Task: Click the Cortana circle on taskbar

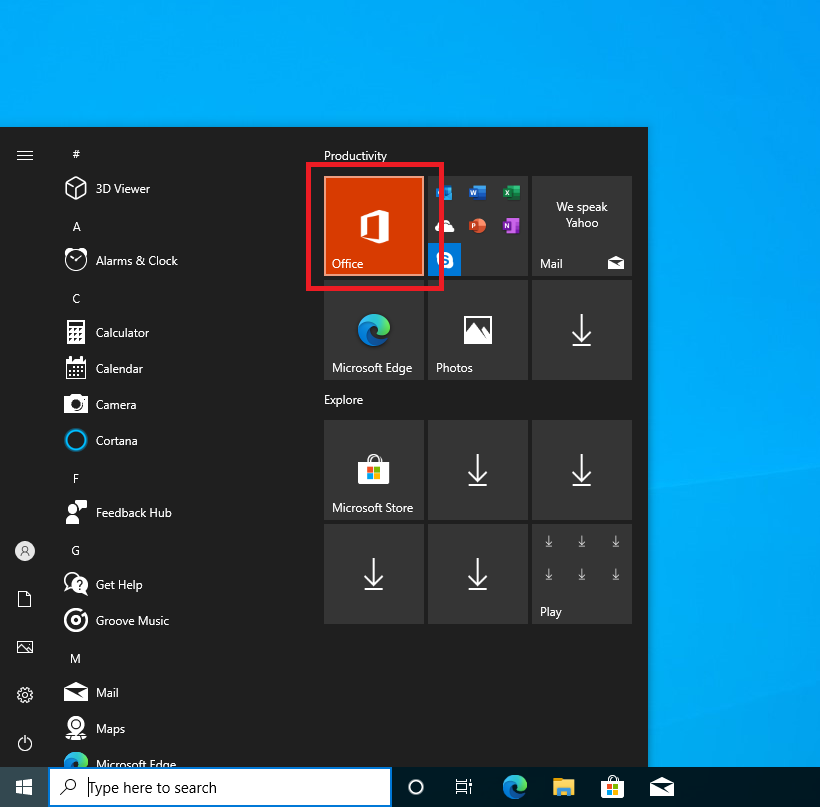Action: [x=416, y=787]
